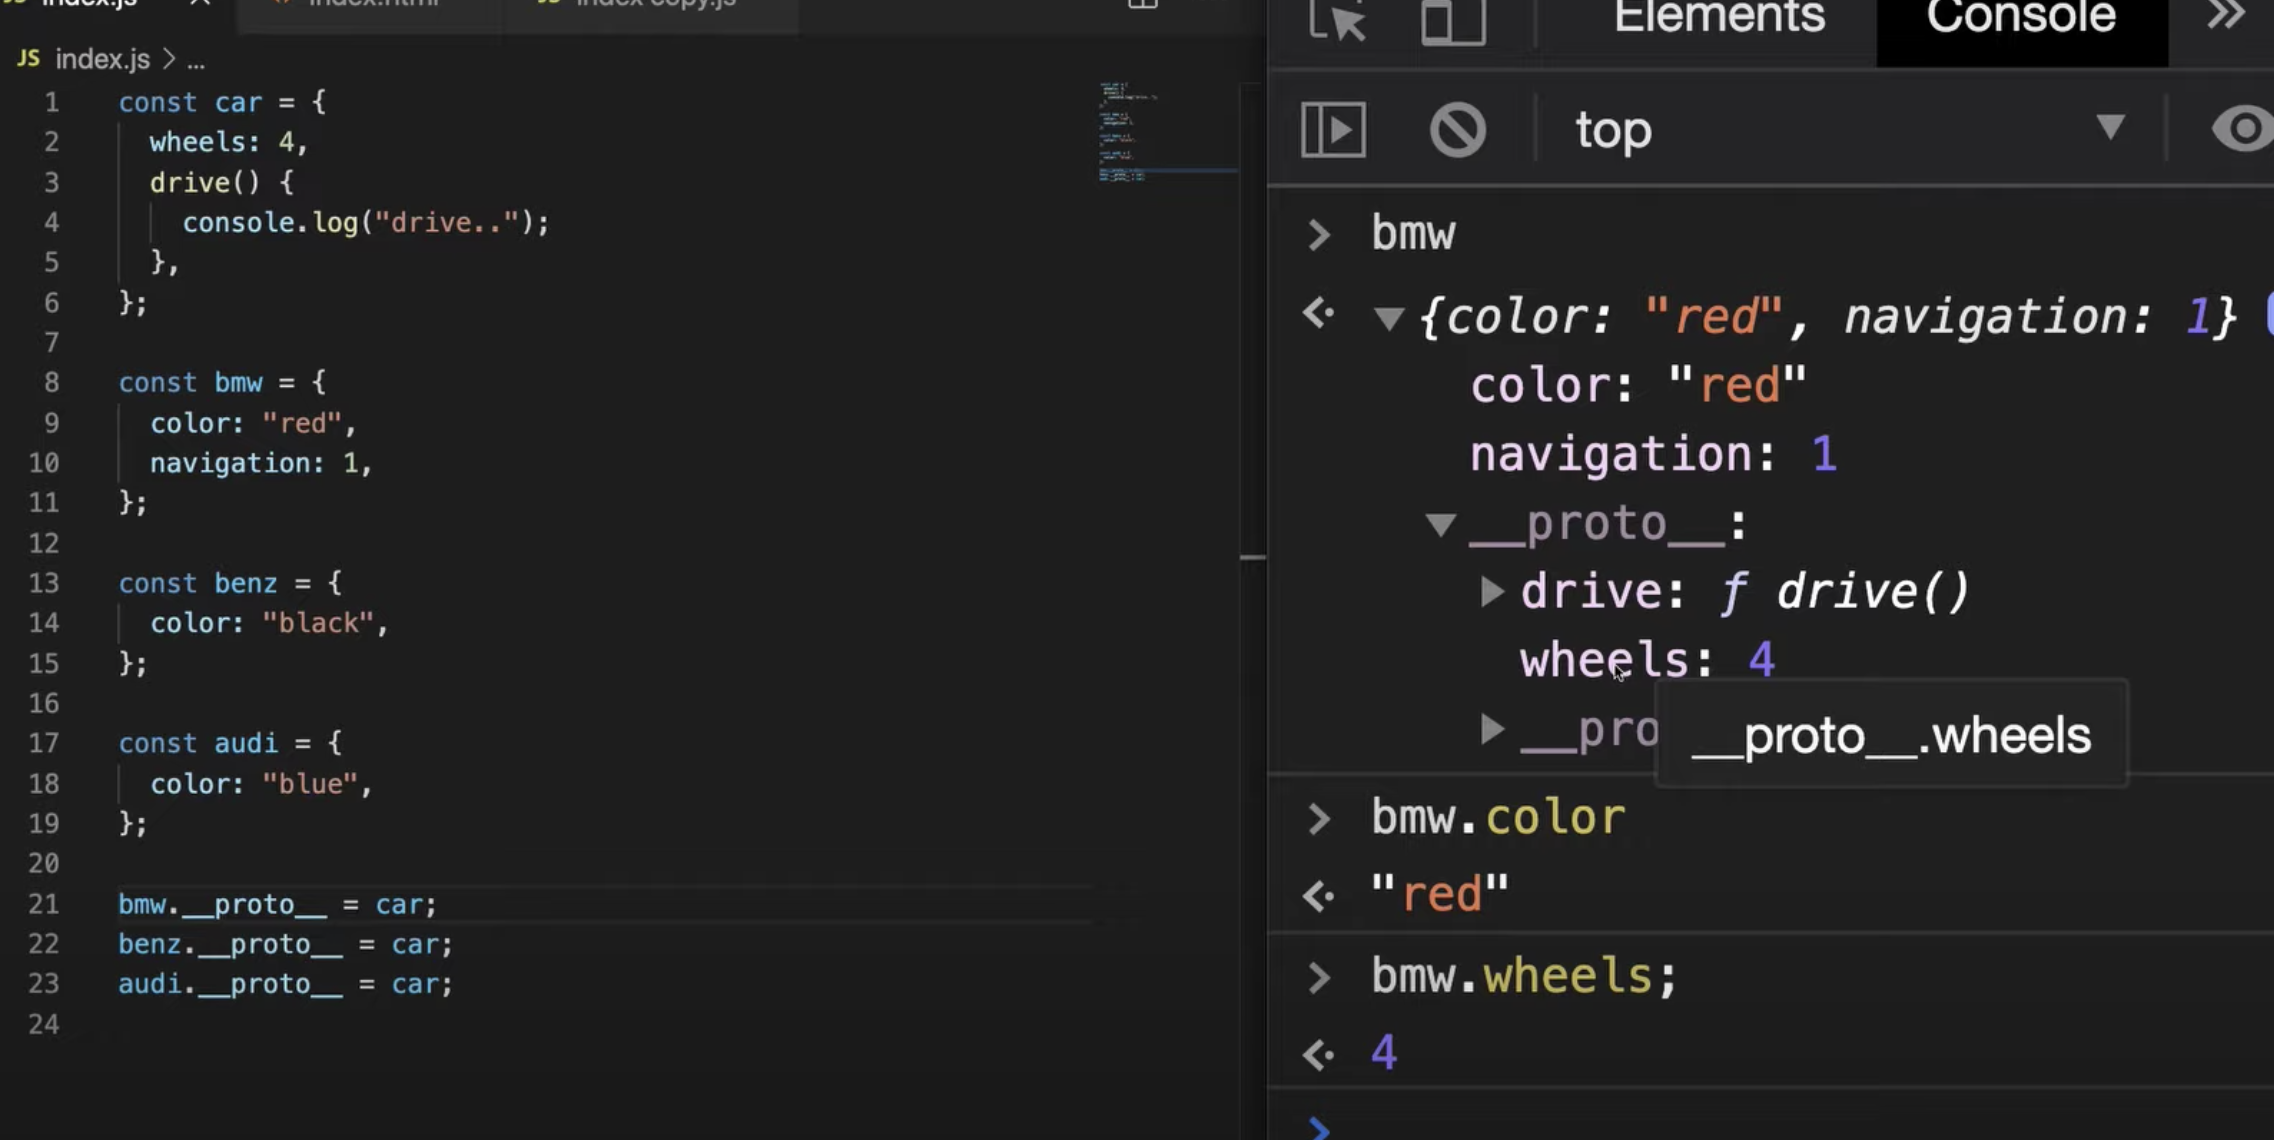Activate the inspect element picker icon
Viewport: 2274px width, 1140px height.
[x=1337, y=20]
